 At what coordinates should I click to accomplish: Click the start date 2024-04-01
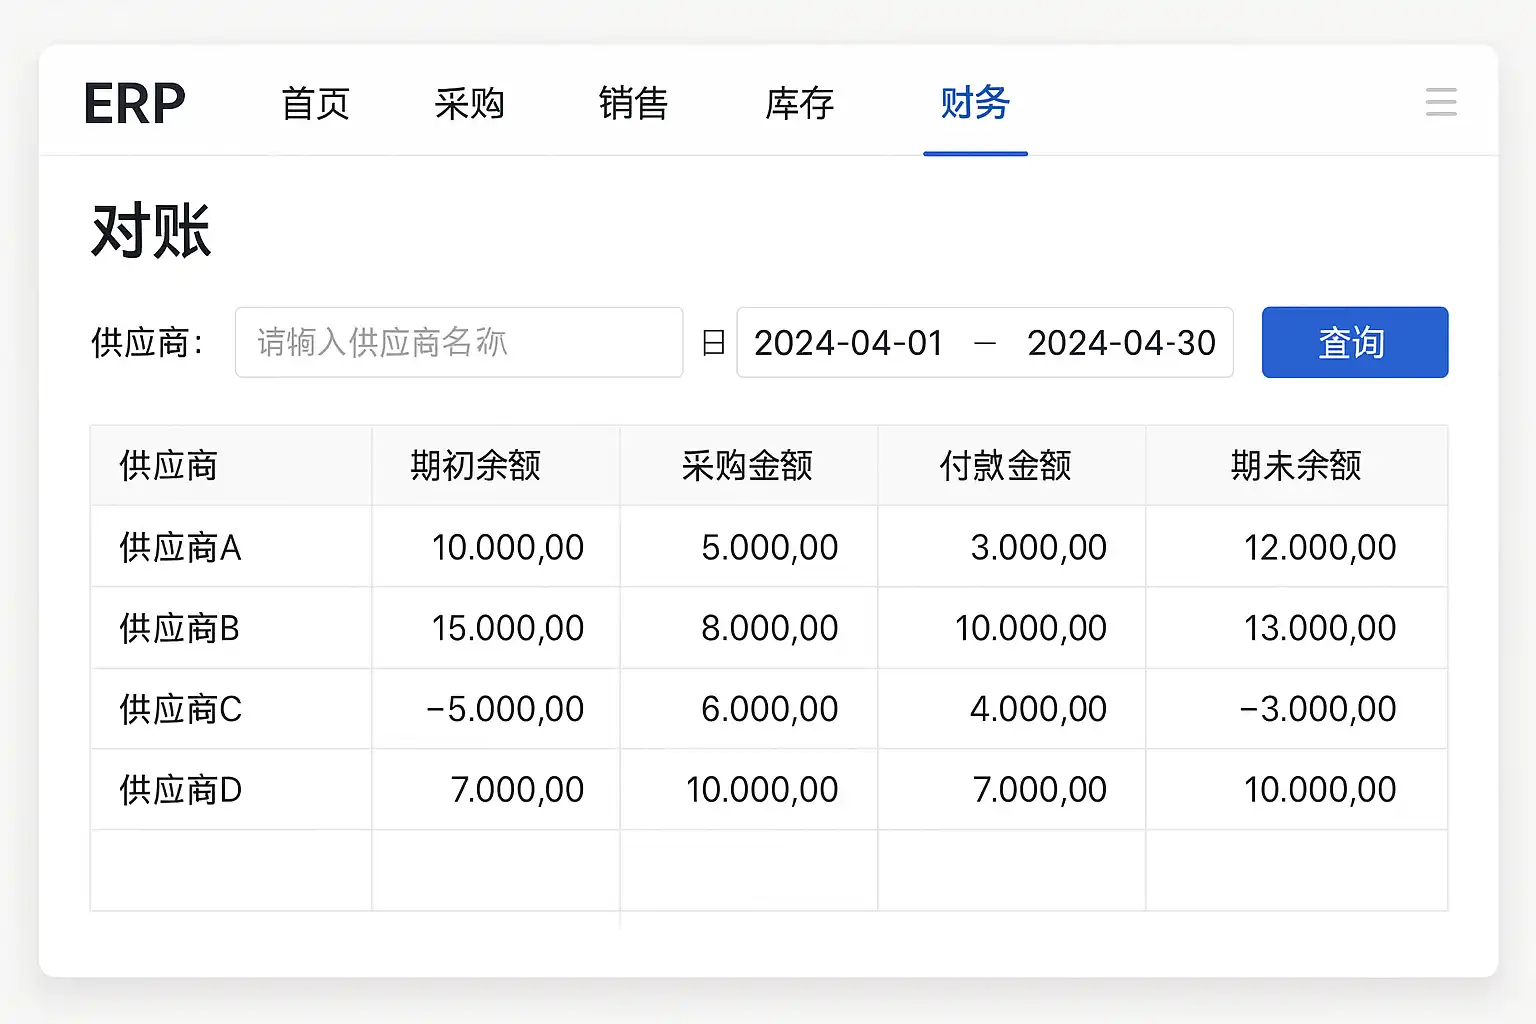tap(848, 343)
